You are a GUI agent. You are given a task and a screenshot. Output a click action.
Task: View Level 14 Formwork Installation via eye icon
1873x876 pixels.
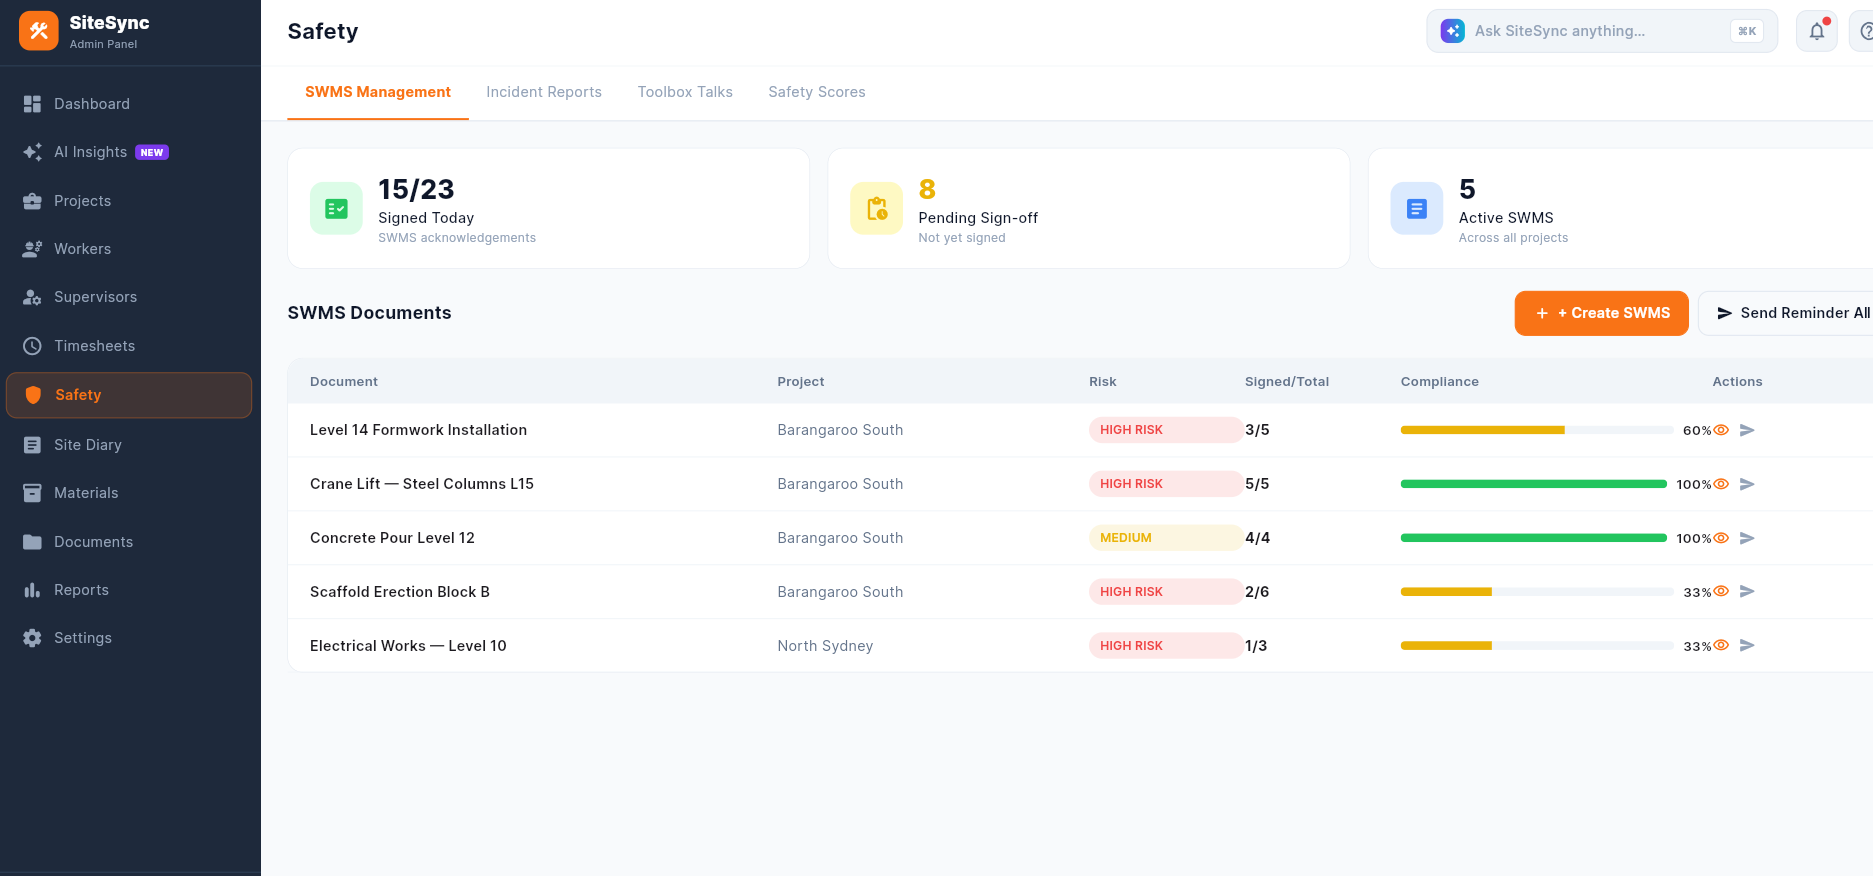tap(1721, 430)
